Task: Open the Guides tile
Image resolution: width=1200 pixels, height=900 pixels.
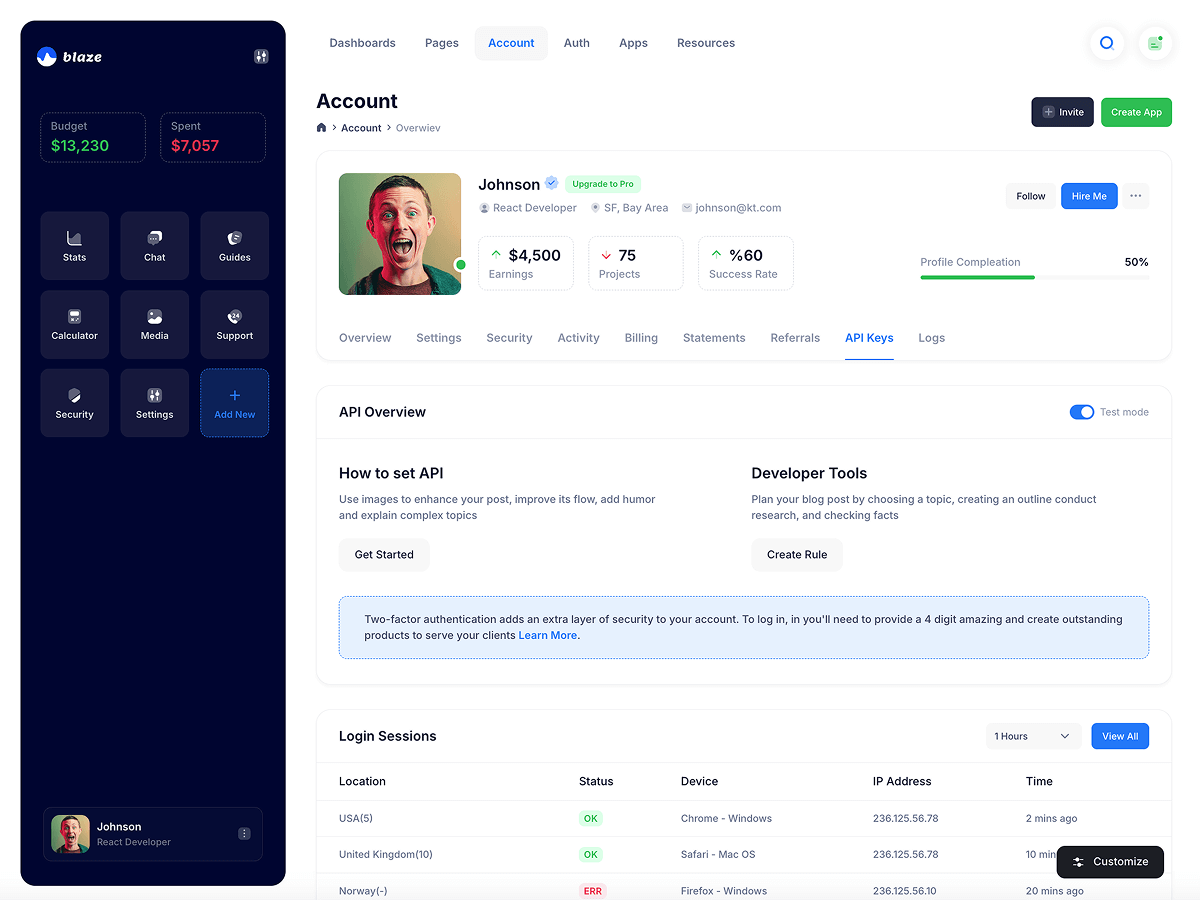Action: pos(235,246)
